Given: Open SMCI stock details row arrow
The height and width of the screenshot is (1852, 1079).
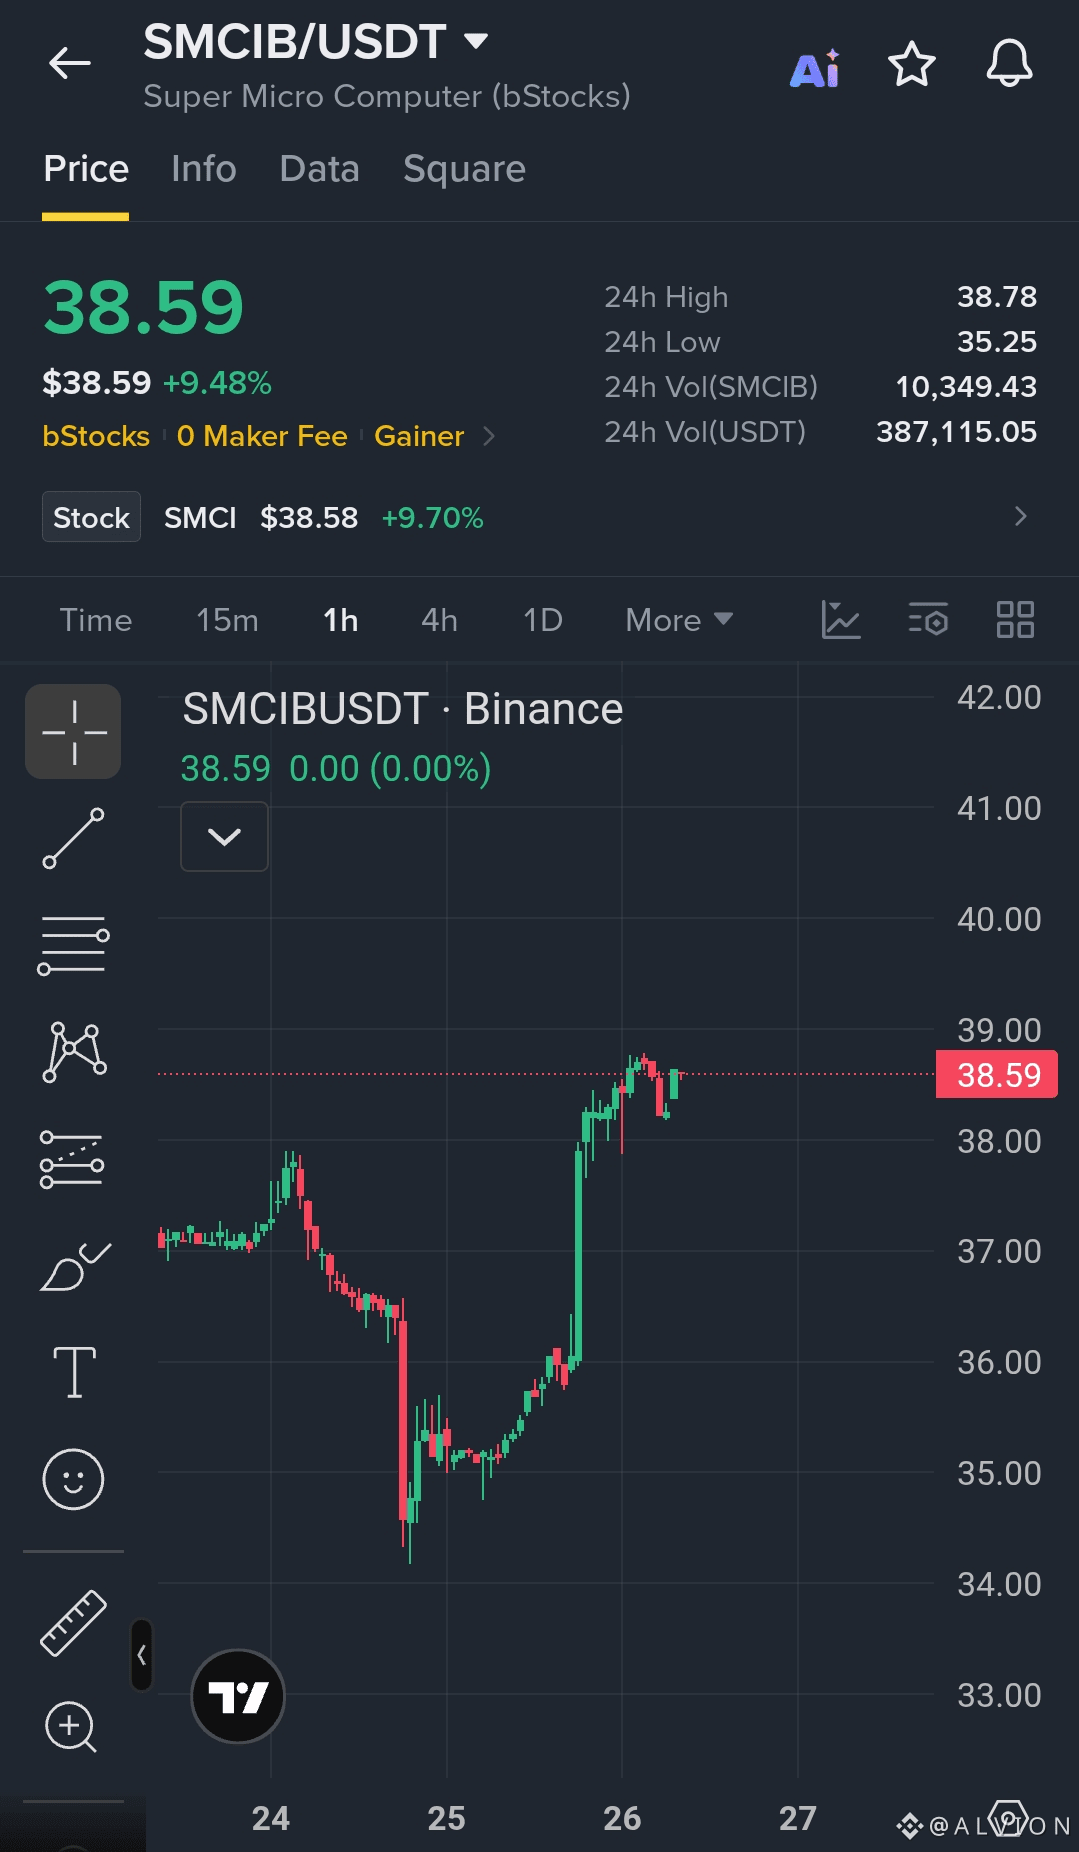Looking at the screenshot, I should click(x=1020, y=516).
